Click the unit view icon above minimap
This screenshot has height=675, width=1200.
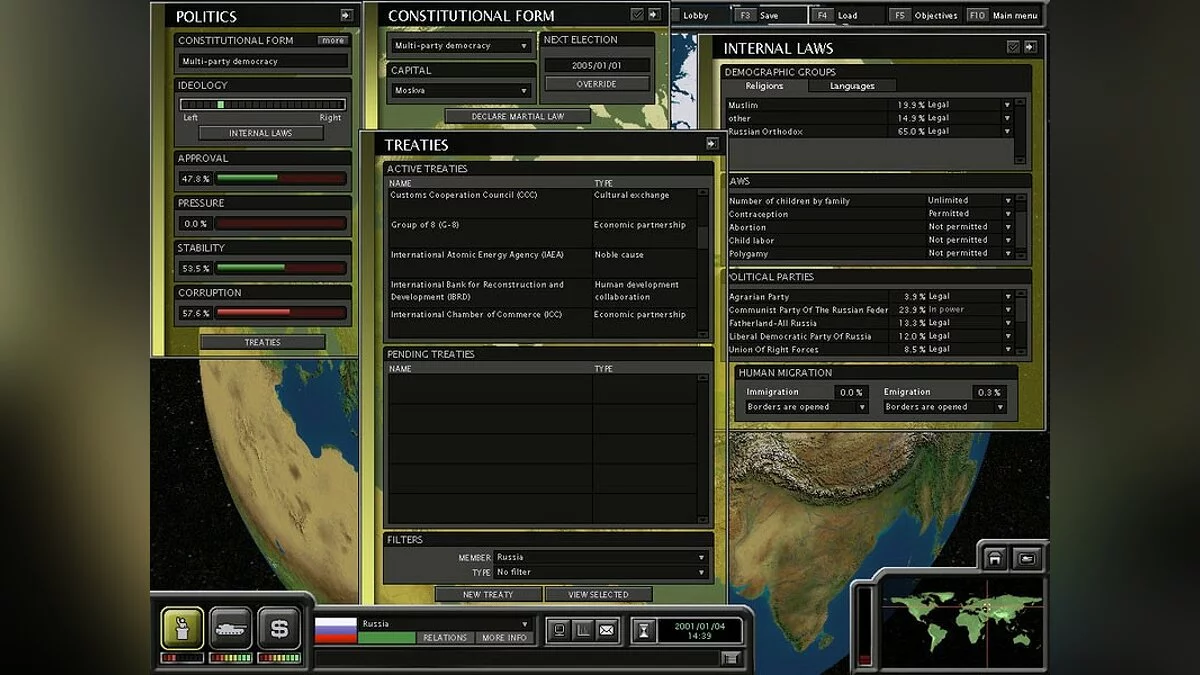click(1027, 558)
